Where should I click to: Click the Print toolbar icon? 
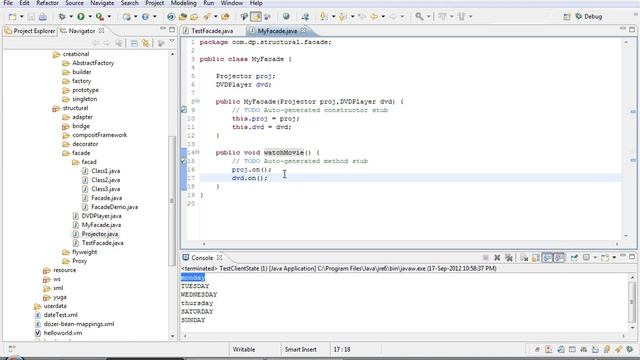coord(43,17)
